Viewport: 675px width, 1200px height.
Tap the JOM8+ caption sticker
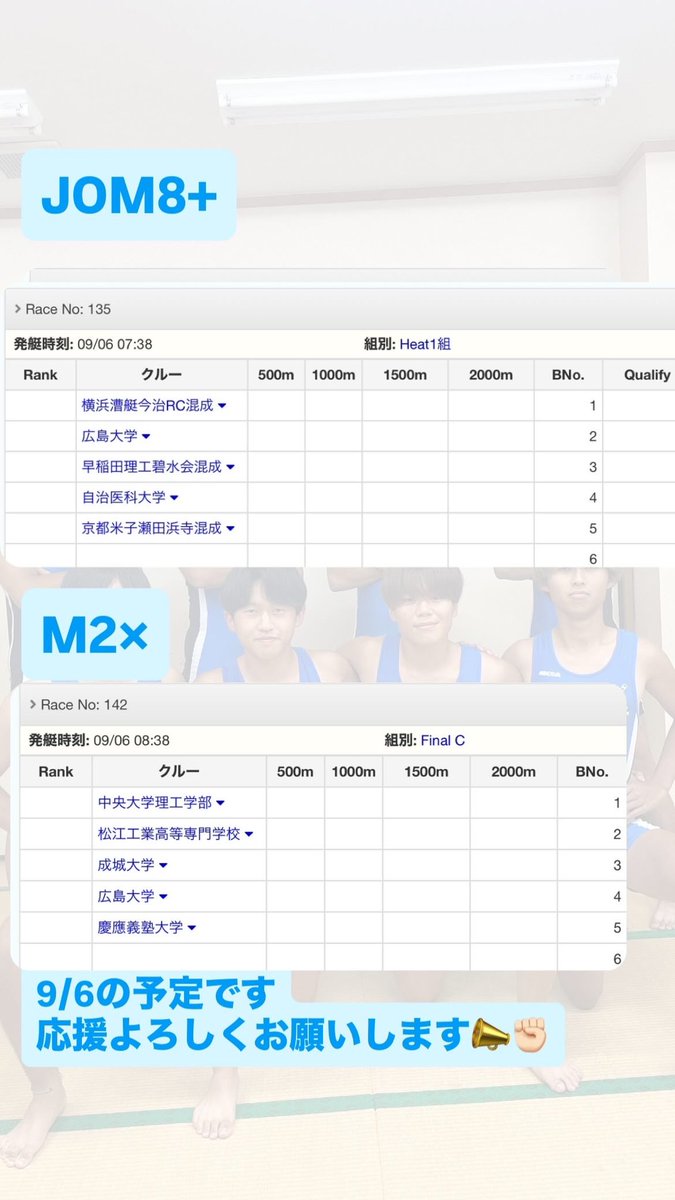pyautogui.click(x=129, y=196)
